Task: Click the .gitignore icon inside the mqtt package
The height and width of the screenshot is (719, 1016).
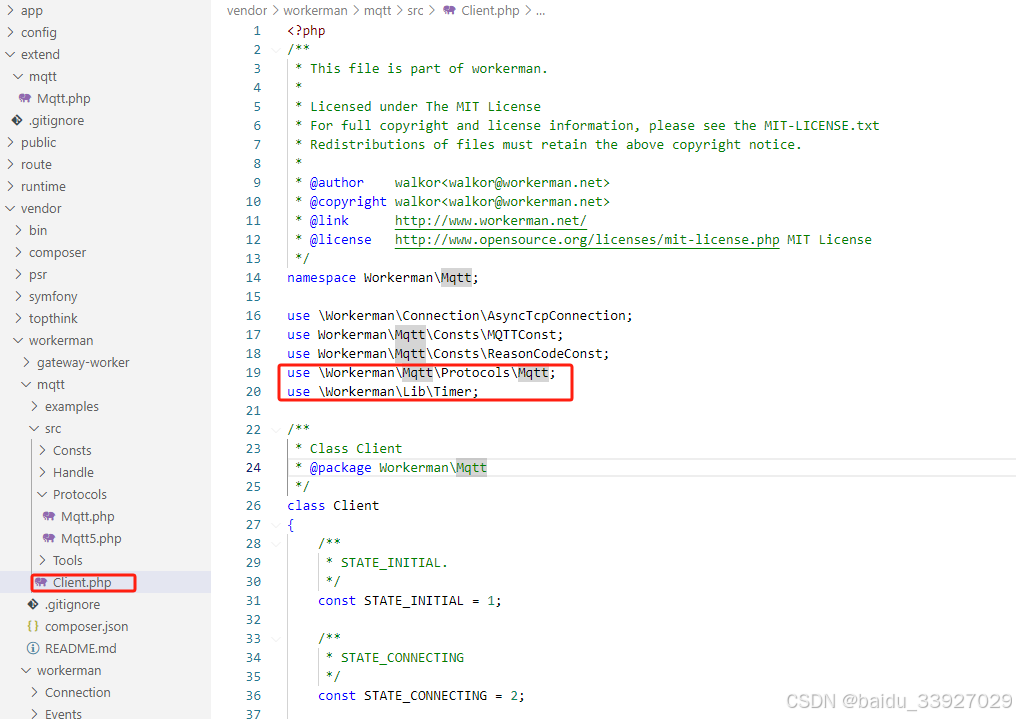Action: (x=34, y=604)
